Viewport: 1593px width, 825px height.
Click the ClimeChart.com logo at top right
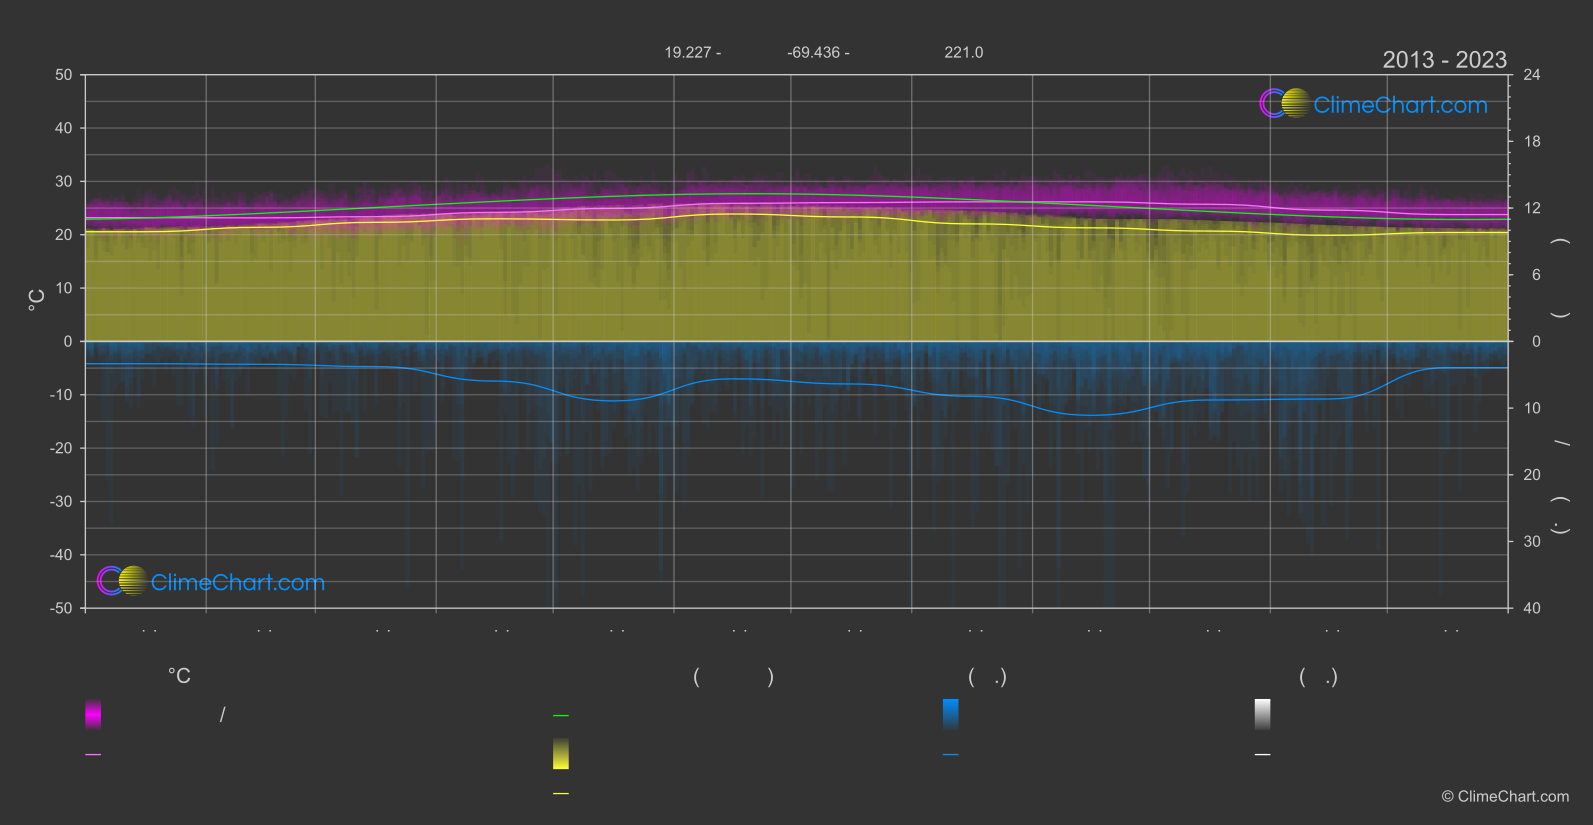tap(1373, 104)
